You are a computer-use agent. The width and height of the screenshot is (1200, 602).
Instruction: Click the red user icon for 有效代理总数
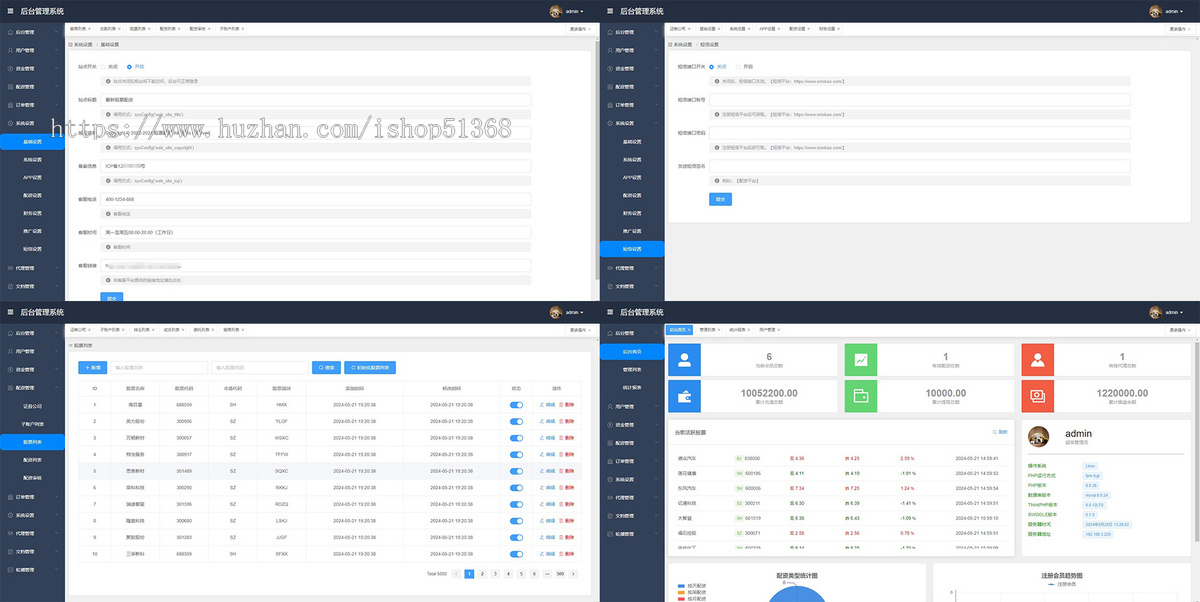coord(1038,359)
